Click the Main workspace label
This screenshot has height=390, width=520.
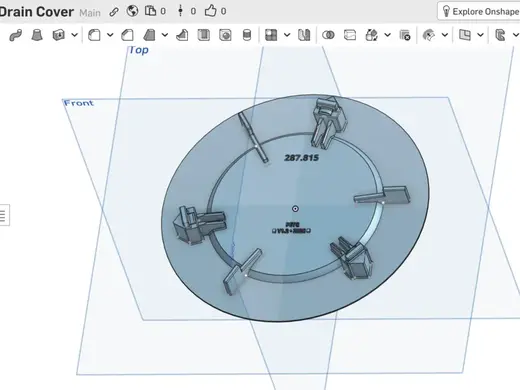click(90, 13)
